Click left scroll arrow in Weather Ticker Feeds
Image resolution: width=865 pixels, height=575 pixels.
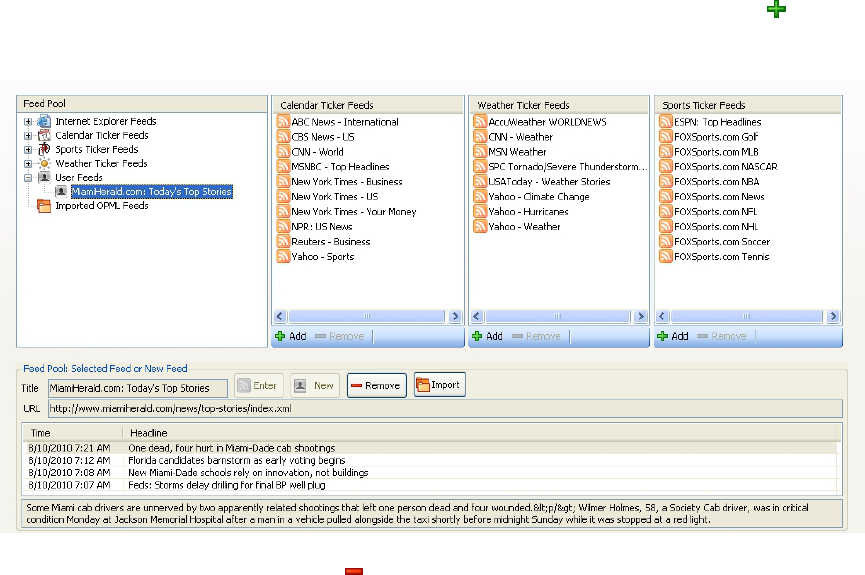[x=477, y=316]
